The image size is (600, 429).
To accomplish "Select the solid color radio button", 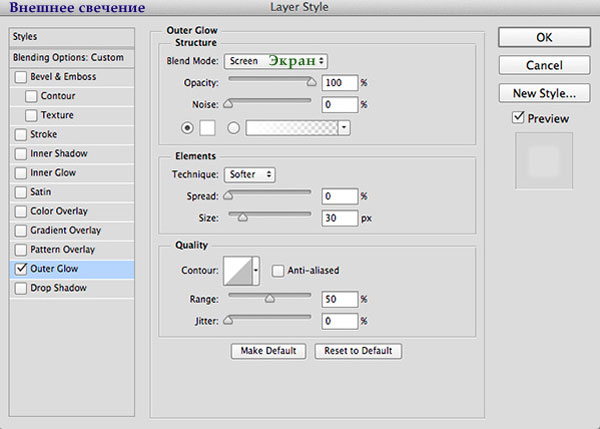I will [x=187, y=127].
